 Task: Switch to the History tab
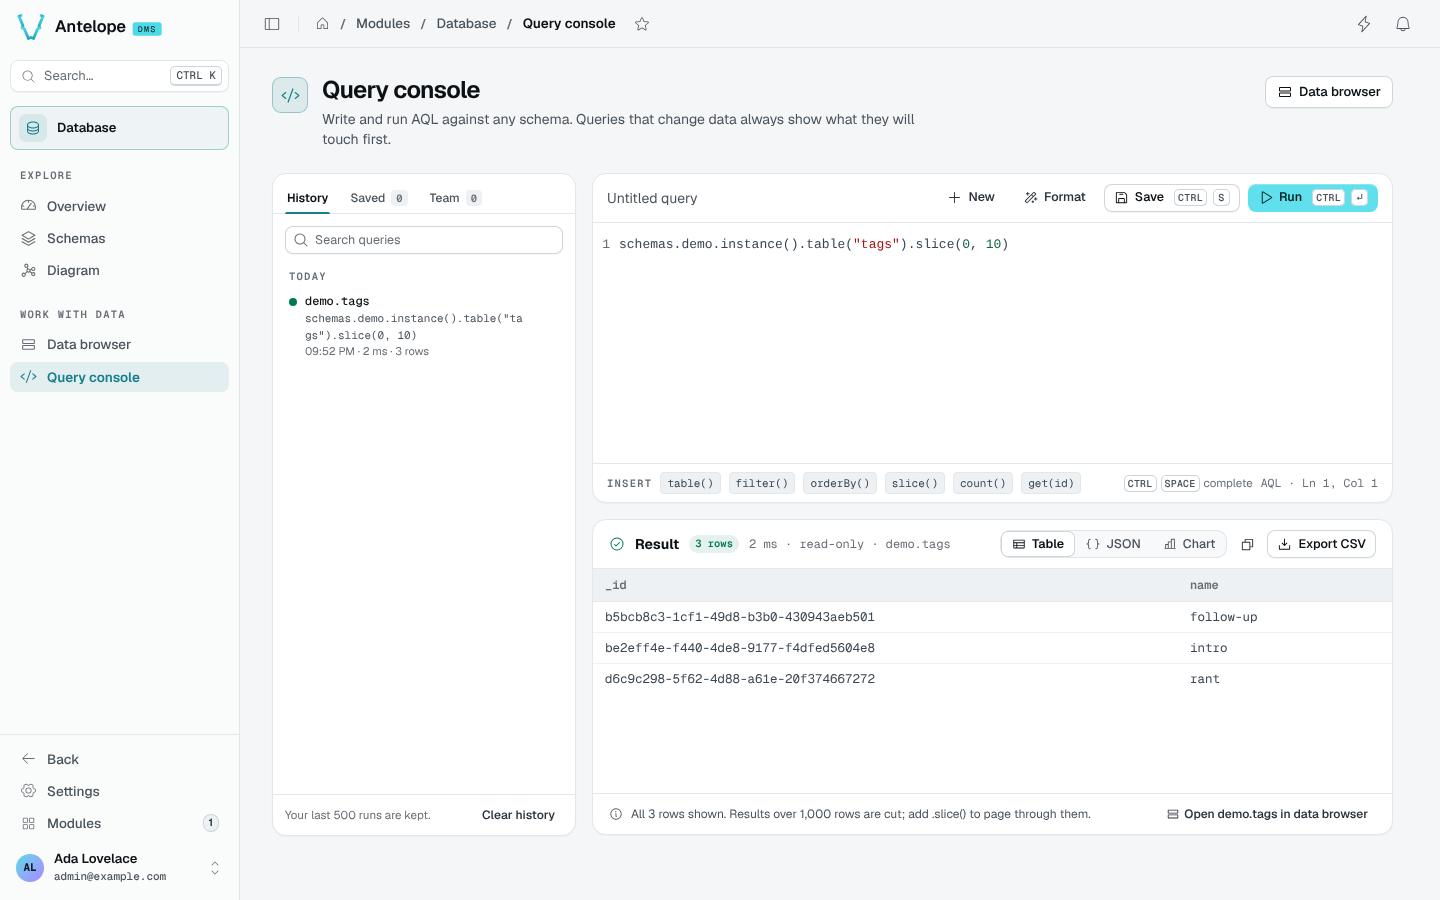point(307,198)
